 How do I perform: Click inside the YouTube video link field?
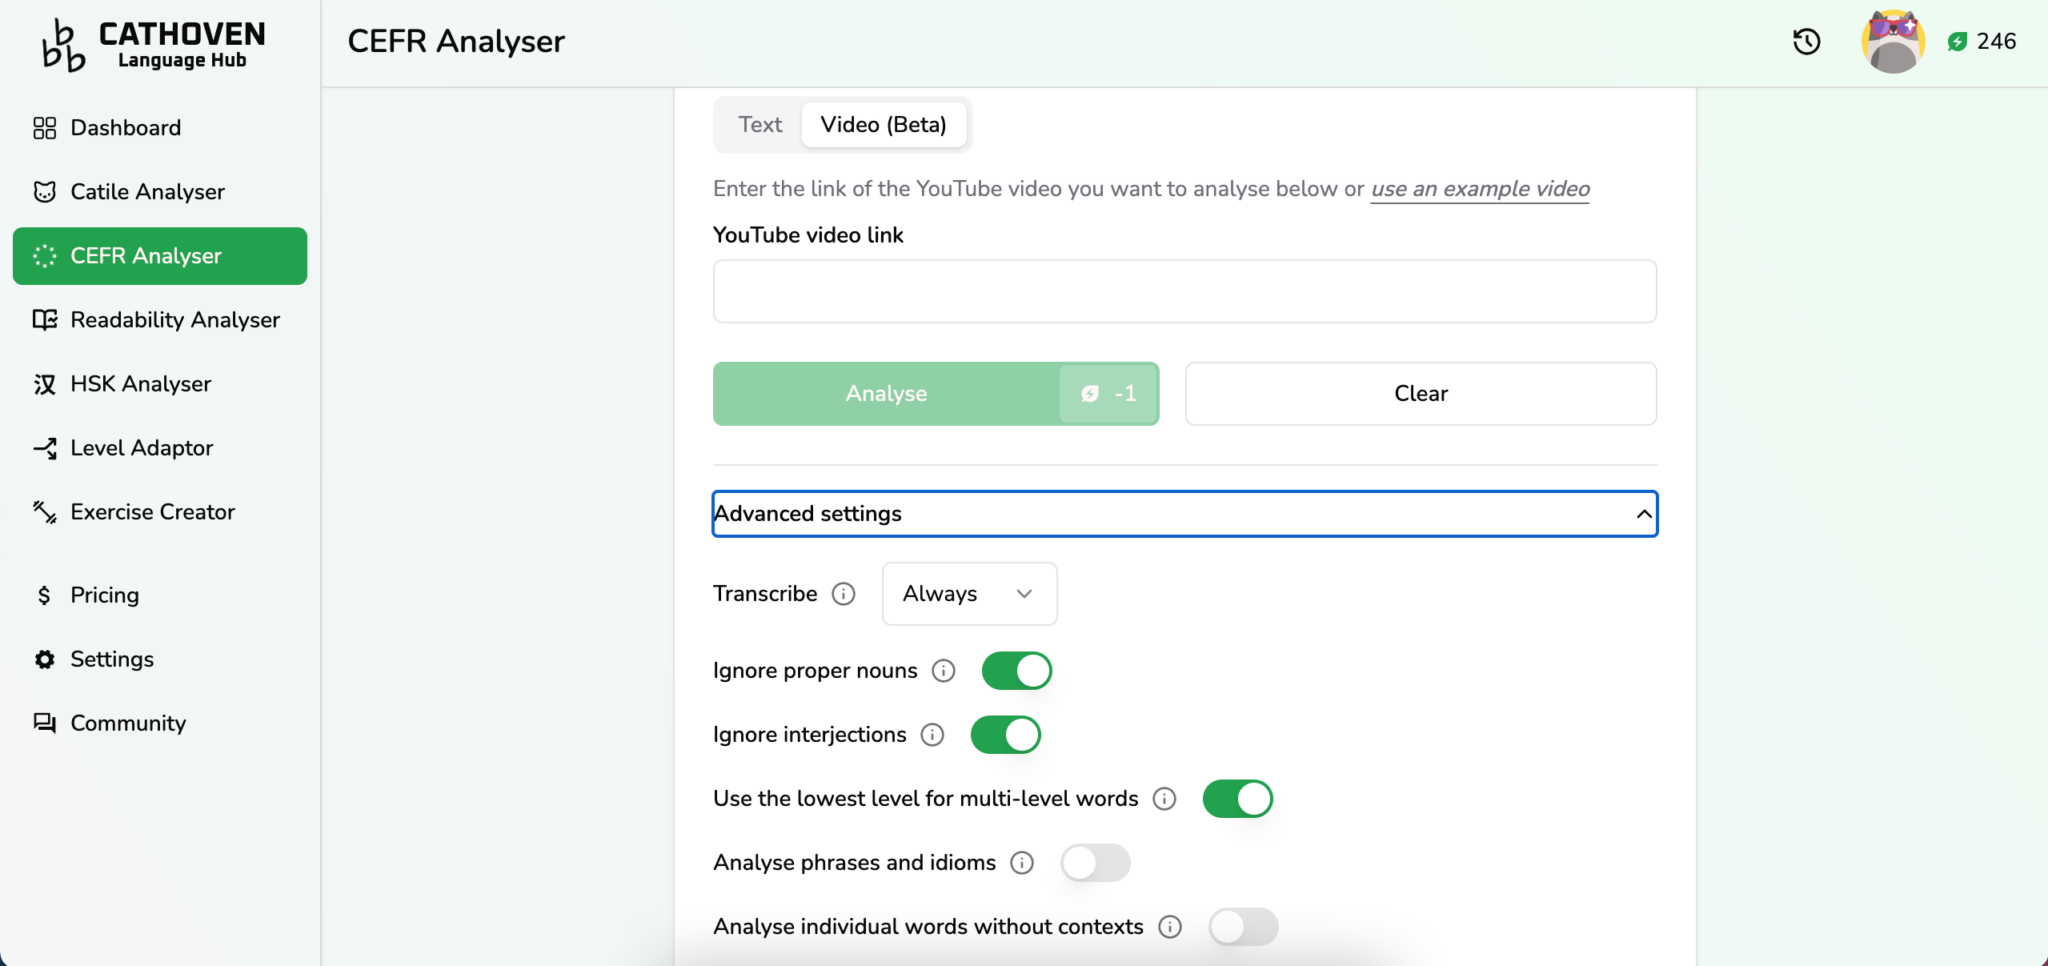[1183, 291]
